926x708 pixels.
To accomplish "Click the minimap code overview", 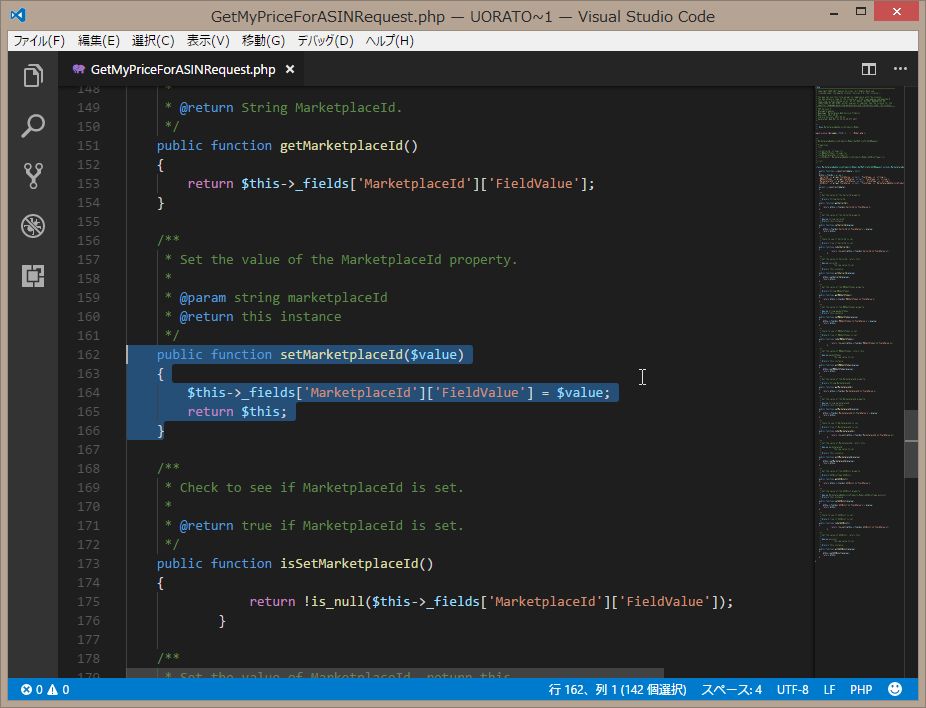I will tap(859, 324).
